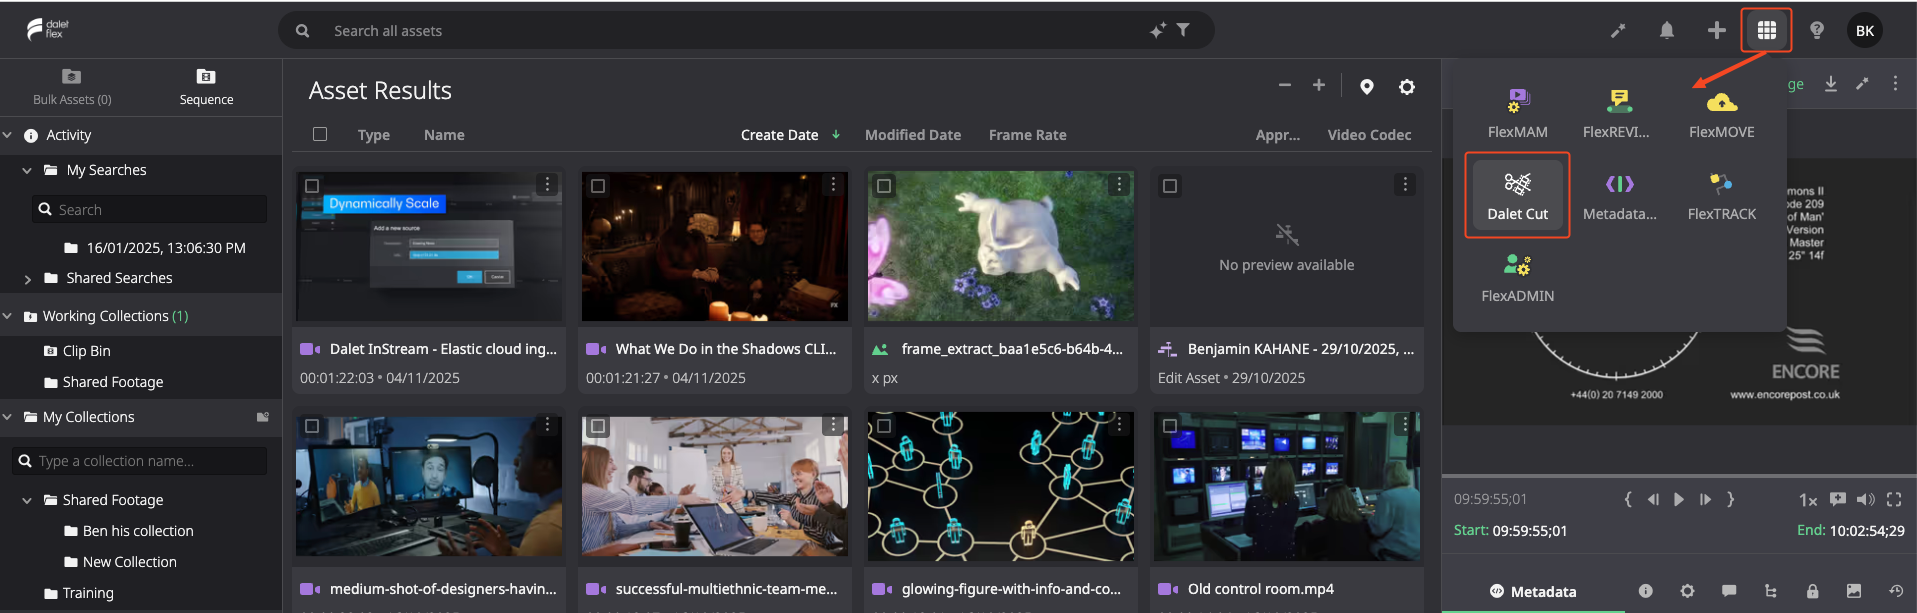
Task: Open the Ben his collection folder
Action: pos(138,531)
